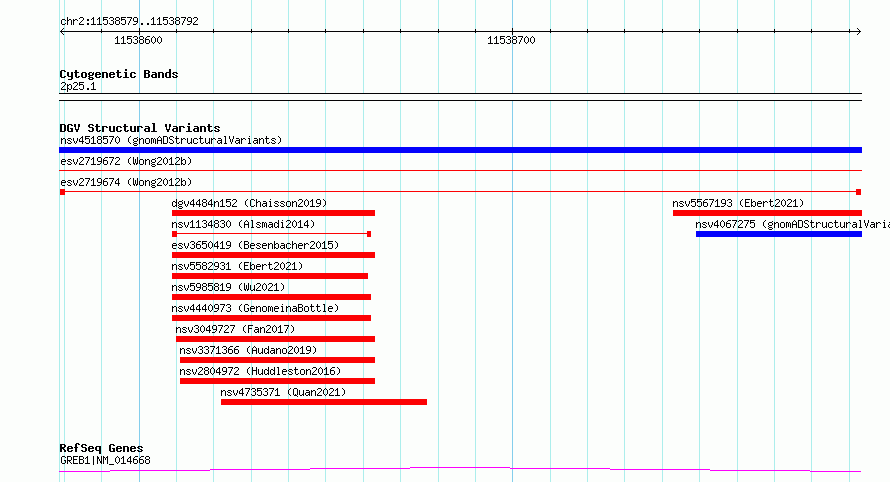Image resolution: width=890 pixels, height=482 pixels.
Task: Select the blue nsv4518570 variant bar
Action: [460, 150]
